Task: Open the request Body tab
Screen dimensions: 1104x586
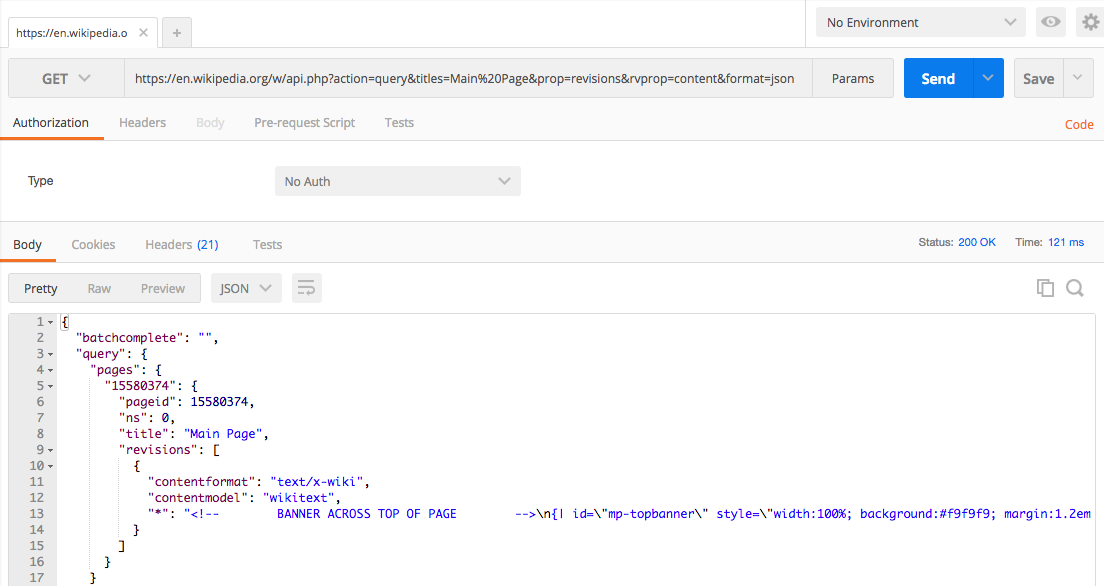Action: [210, 123]
